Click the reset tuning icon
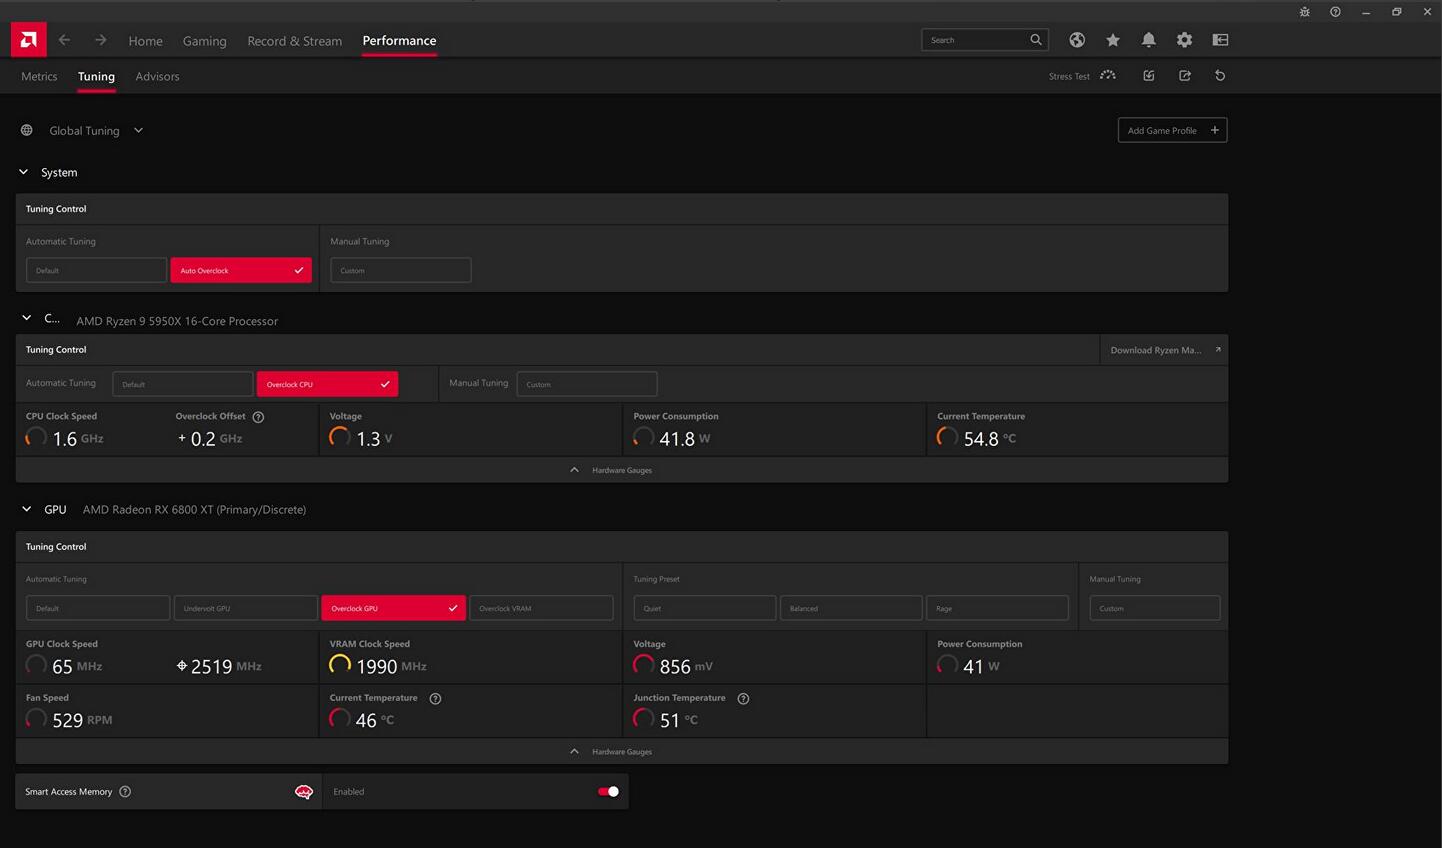Viewport: 1442px width, 848px height. [x=1220, y=76]
